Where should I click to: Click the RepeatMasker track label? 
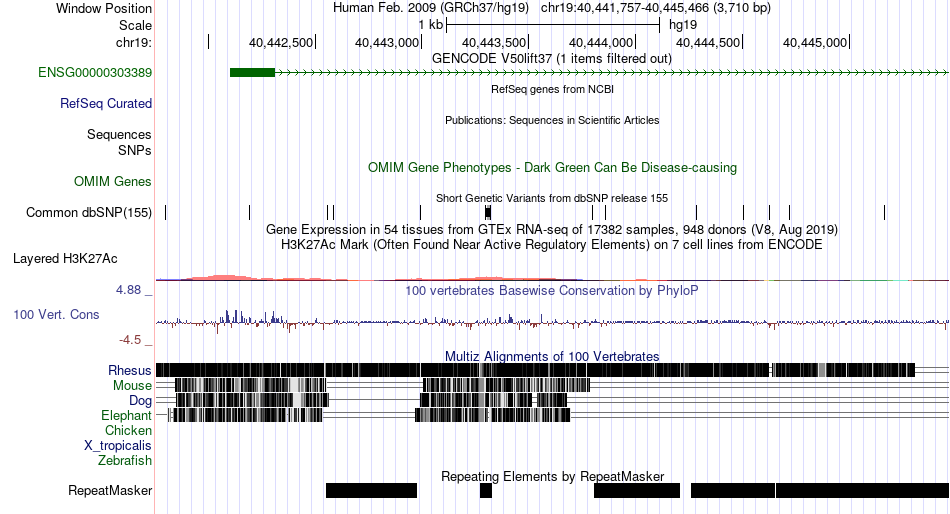click(x=110, y=490)
